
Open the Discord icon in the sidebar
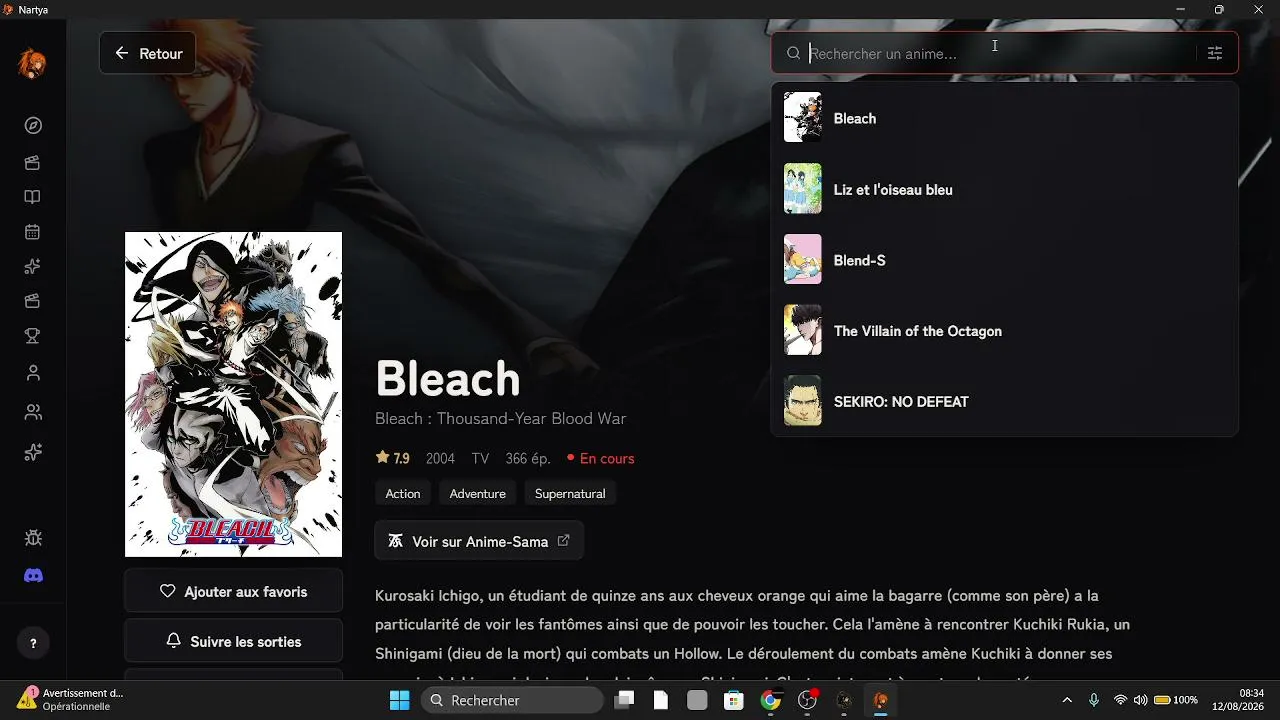(x=33, y=576)
